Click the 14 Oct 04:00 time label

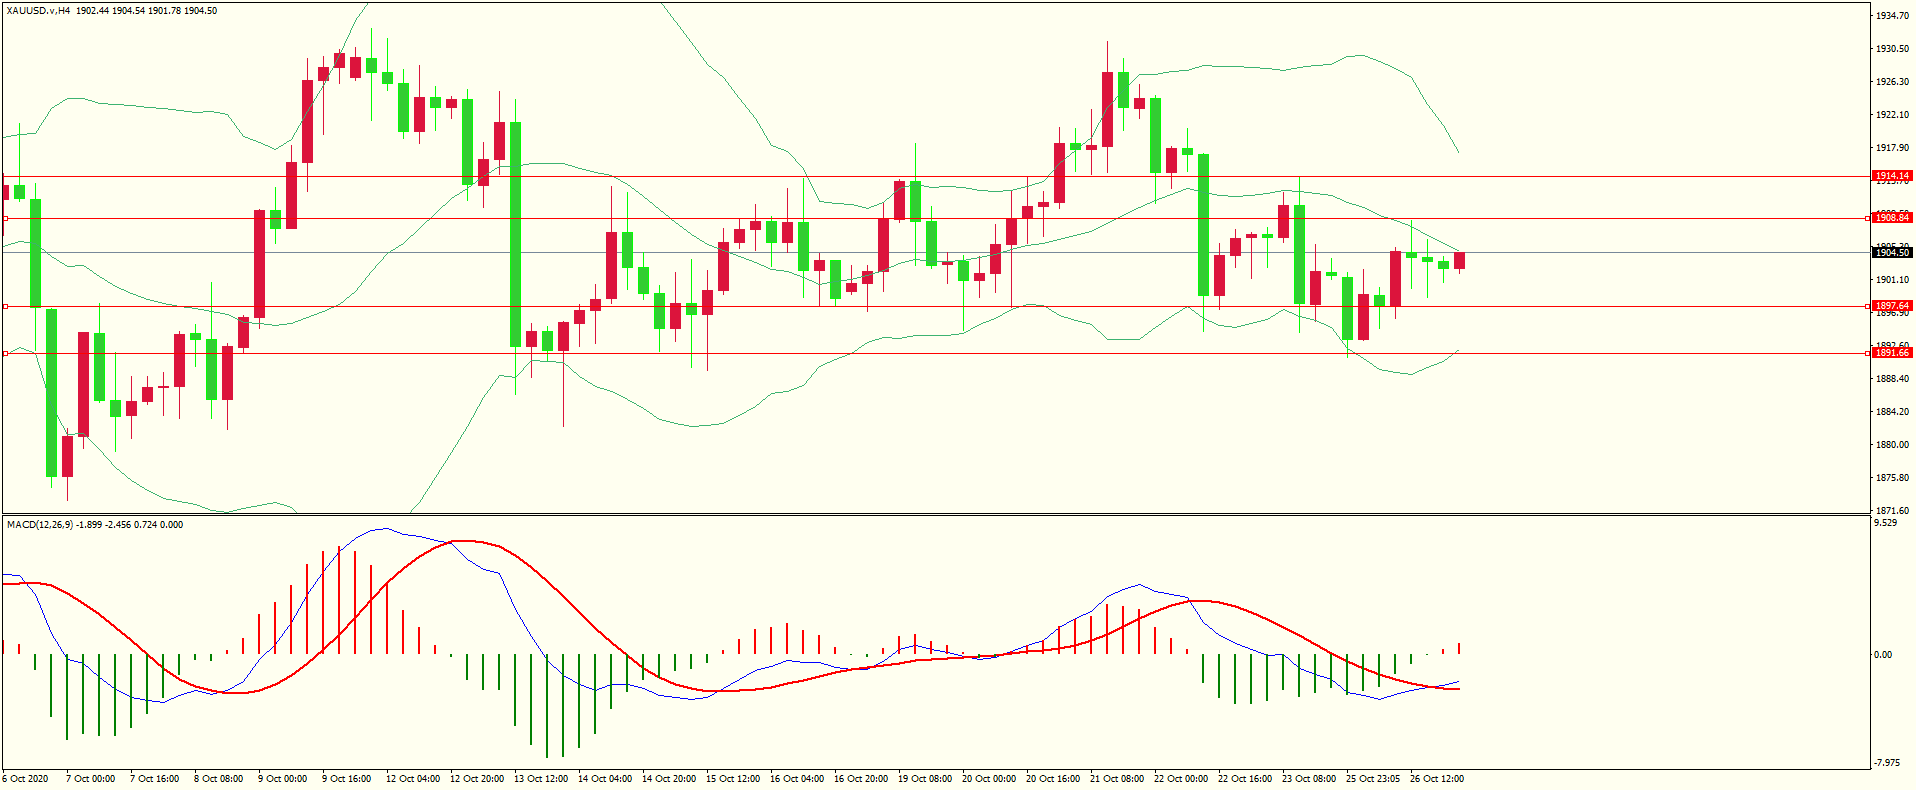[605, 779]
